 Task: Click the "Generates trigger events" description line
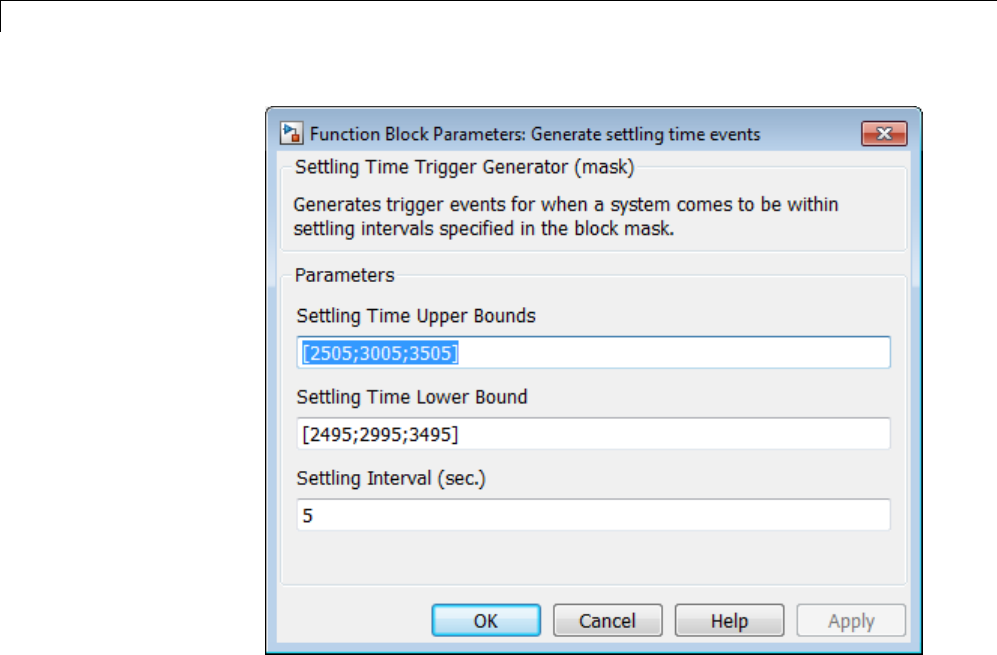(566, 205)
